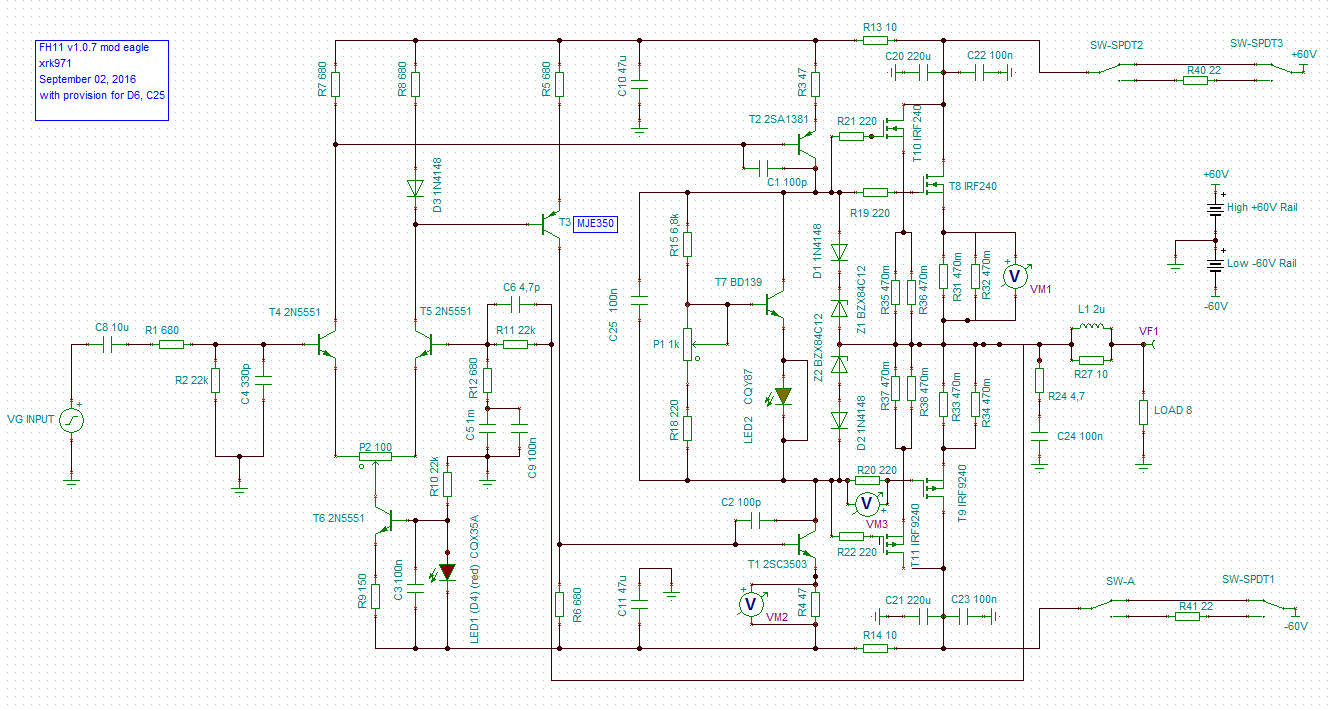The height and width of the screenshot is (711, 1329).
Task: Click the R7 680 label
Action: pos(321,78)
